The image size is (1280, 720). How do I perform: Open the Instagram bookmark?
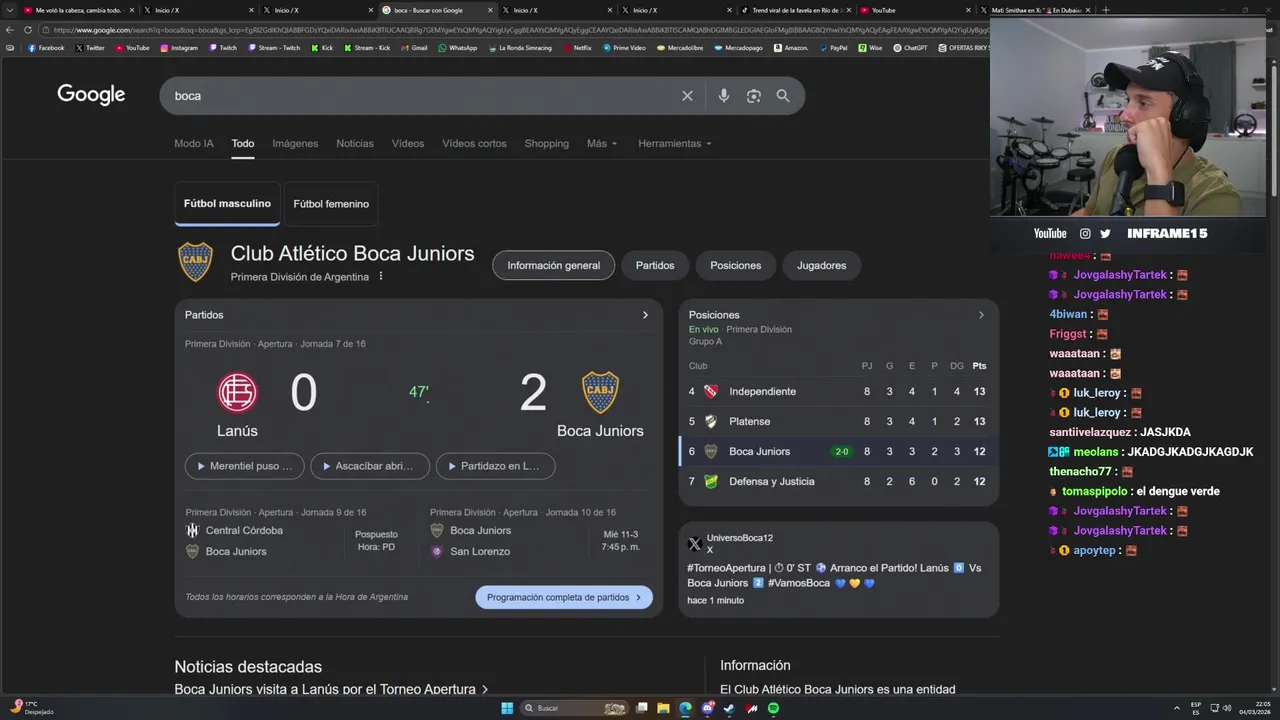(x=179, y=48)
